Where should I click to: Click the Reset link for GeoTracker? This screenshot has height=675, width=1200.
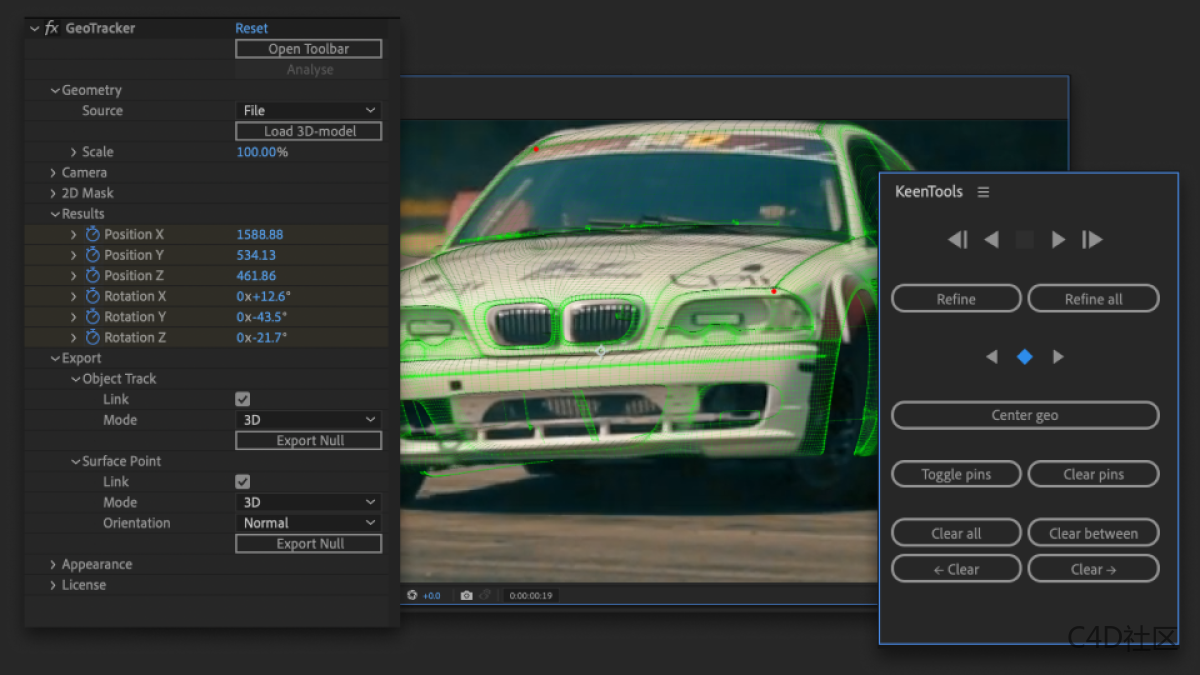pos(251,27)
